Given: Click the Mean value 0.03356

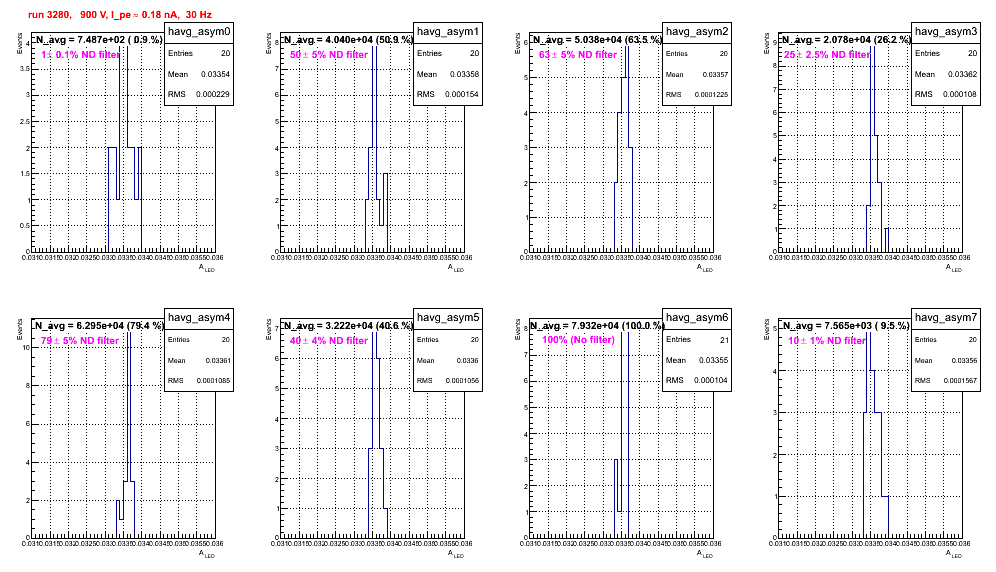Looking at the screenshot, I should (964, 360).
